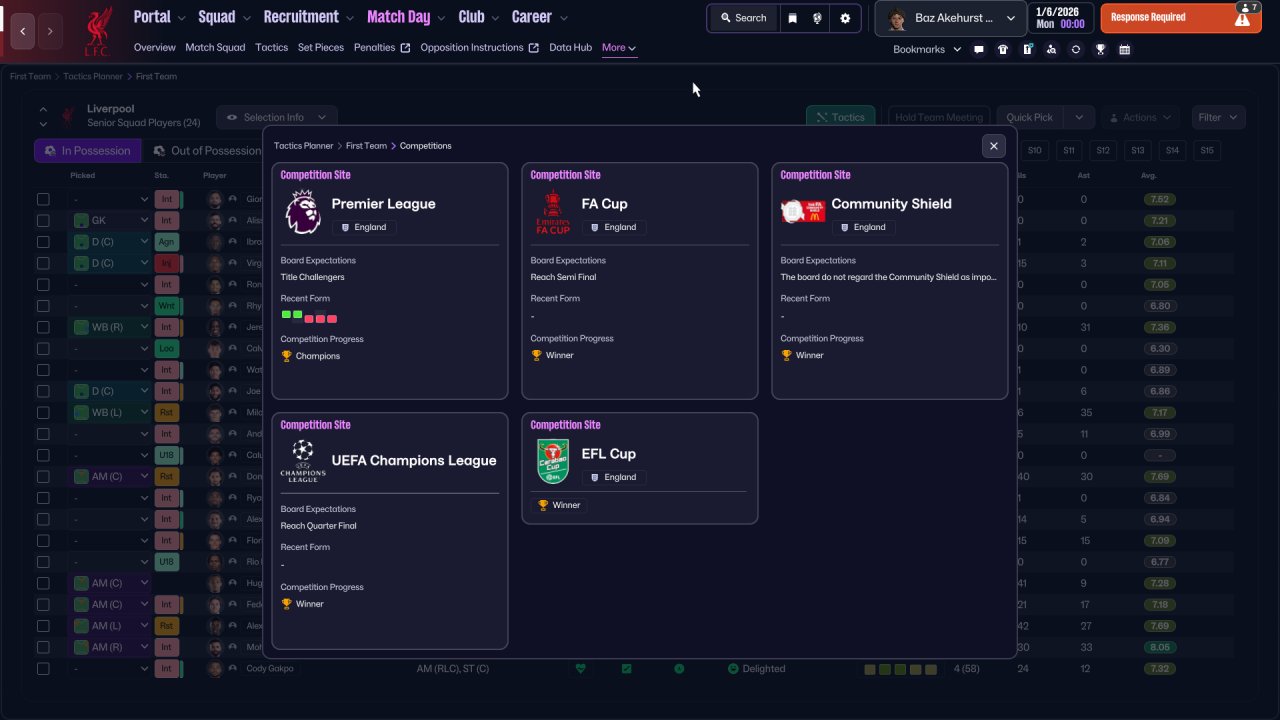Tick the checkbox on Cody Gakpo's row

pyautogui.click(x=43, y=669)
